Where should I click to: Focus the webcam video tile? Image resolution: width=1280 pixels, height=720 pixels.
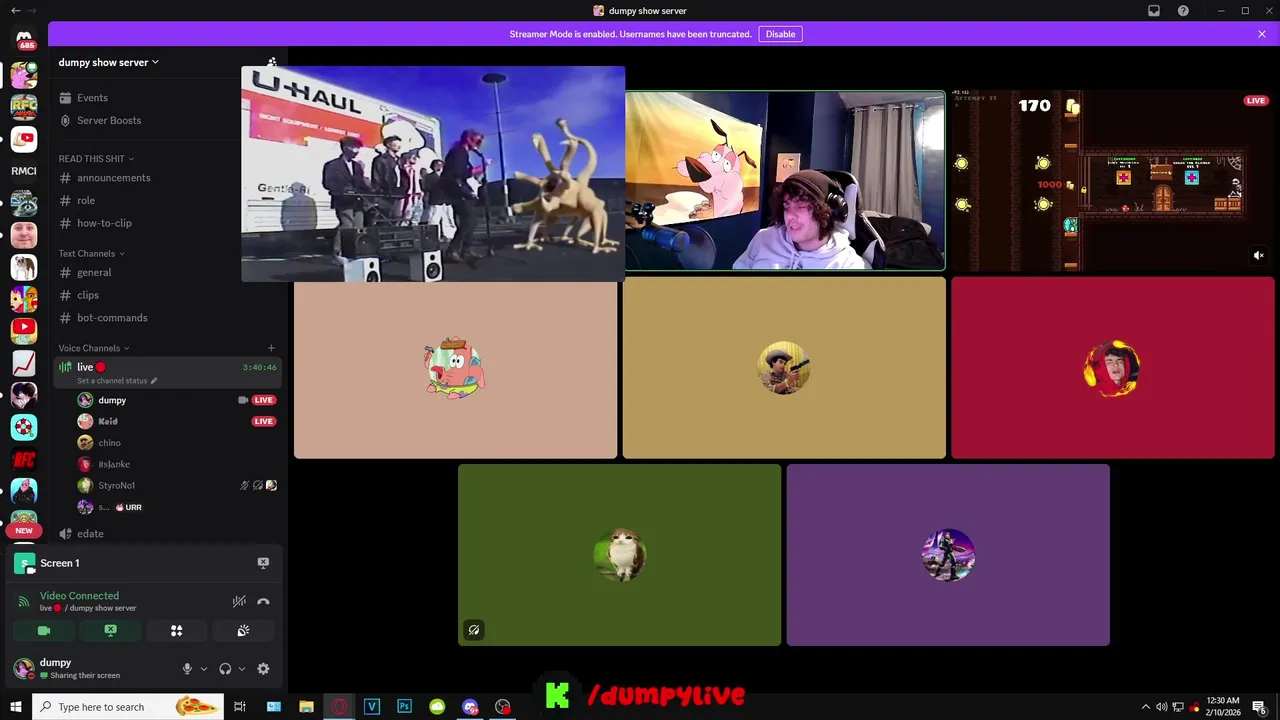785,180
